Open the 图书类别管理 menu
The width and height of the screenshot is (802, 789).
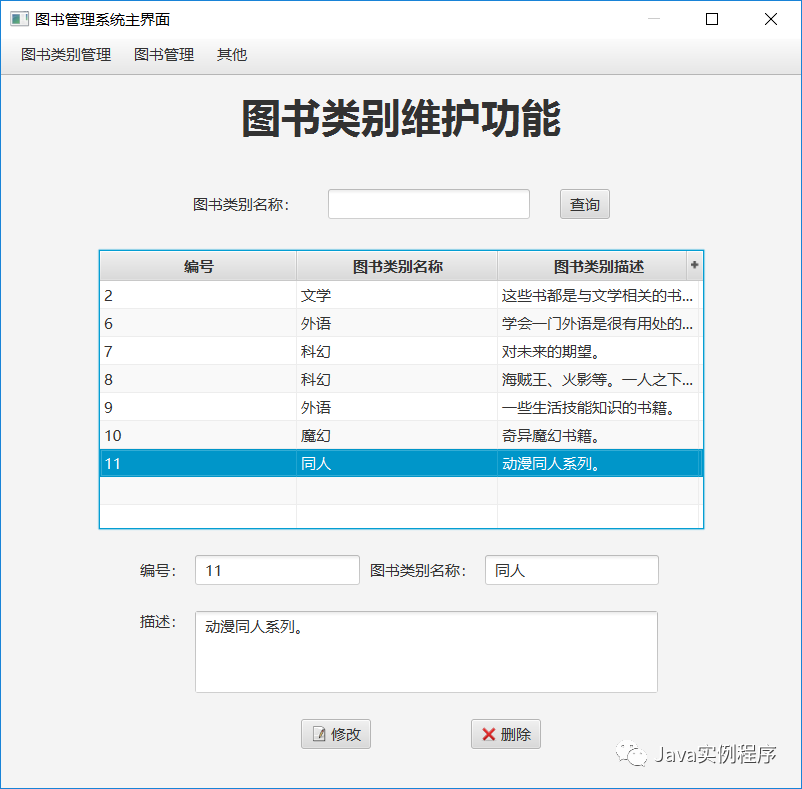66,55
